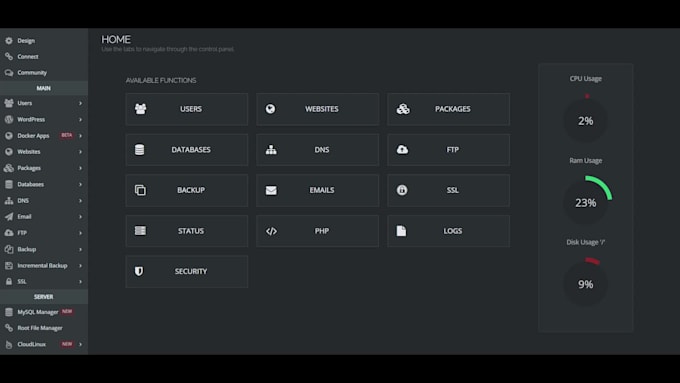Click the Email paper plane icon in sidebar

[9, 216]
